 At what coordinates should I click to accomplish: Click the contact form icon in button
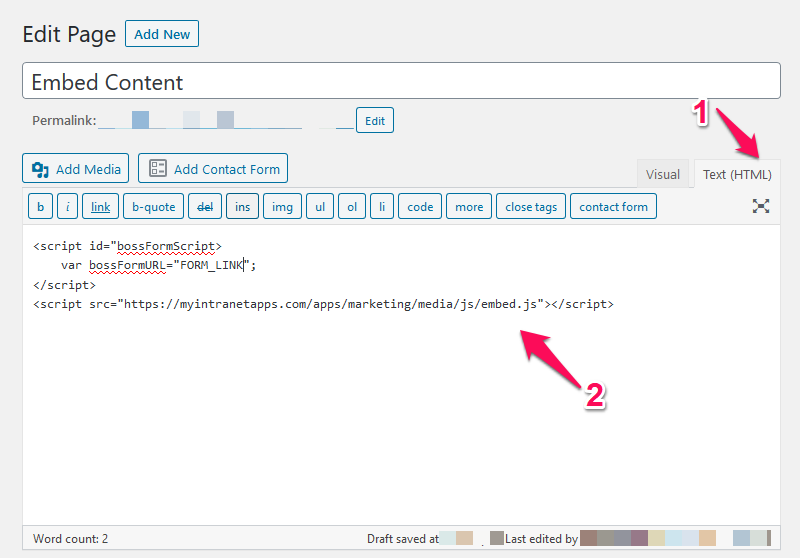pyautogui.click(x=158, y=168)
